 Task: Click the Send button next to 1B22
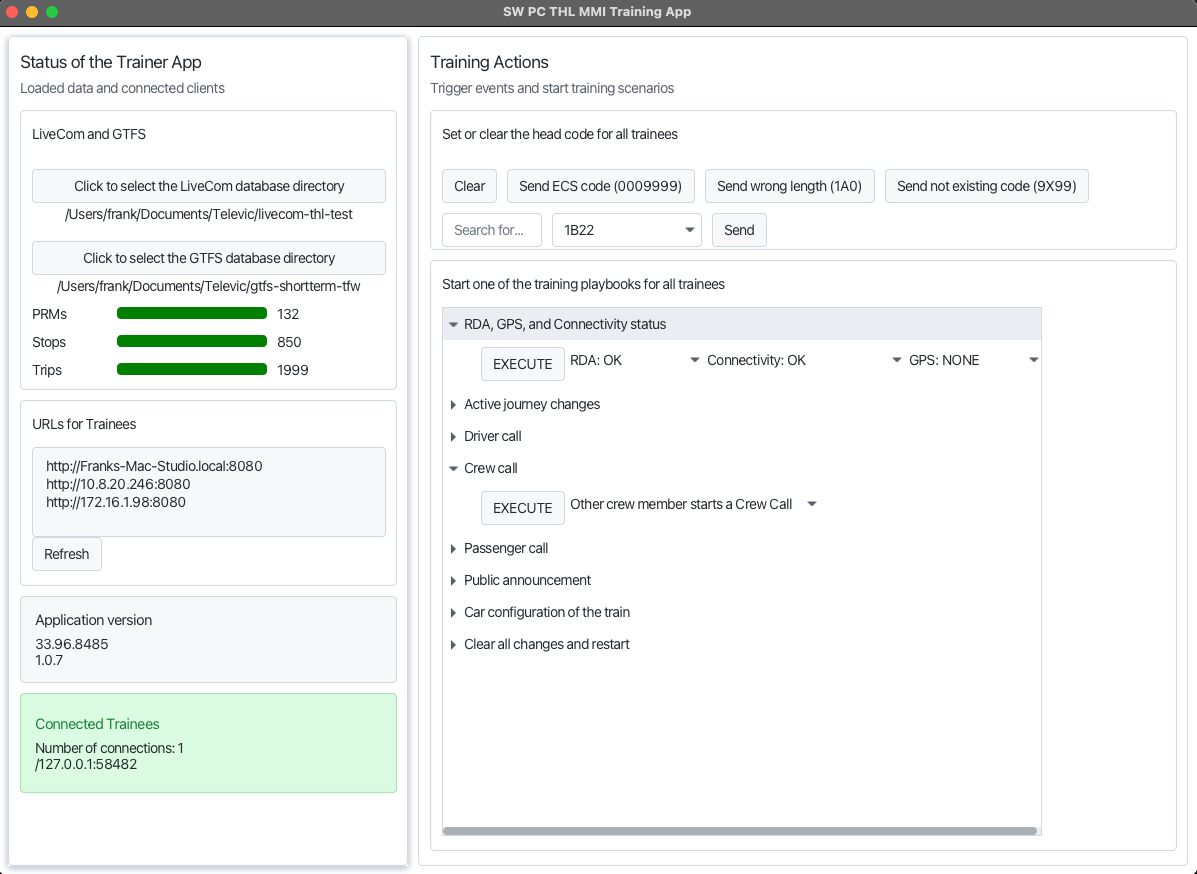(739, 231)
